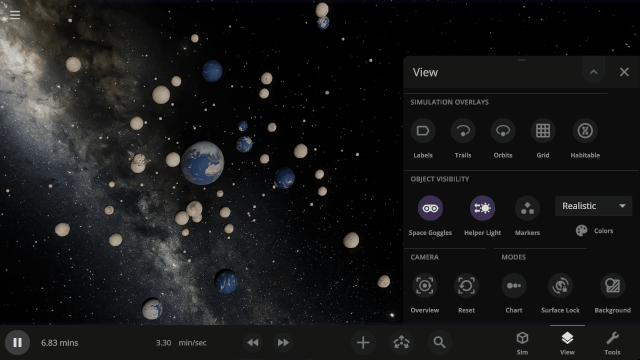This screenshot has height=360, width=640.
Task: Show Orbits overlay
Action: click(x=503, y=131)
